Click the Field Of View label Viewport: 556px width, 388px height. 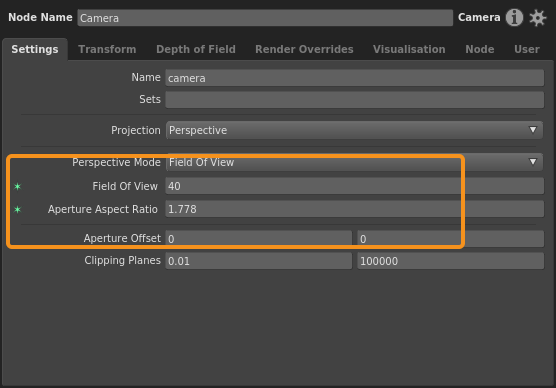click(x=125, y=186)
